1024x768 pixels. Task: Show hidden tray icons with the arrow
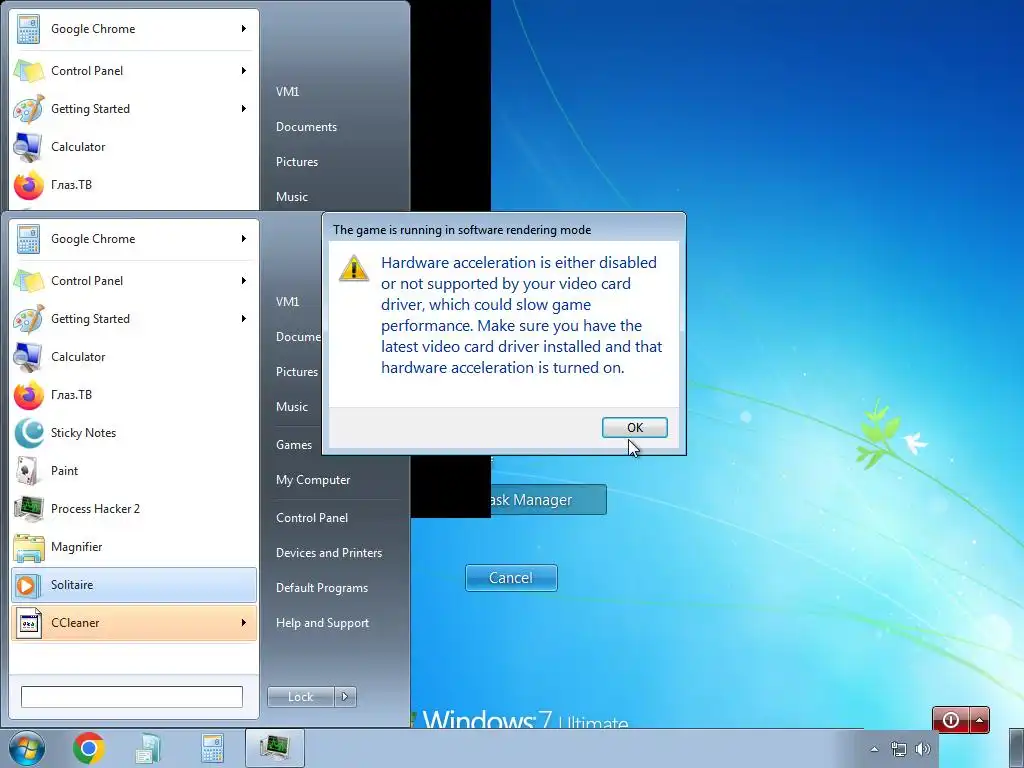click(874, 750)
